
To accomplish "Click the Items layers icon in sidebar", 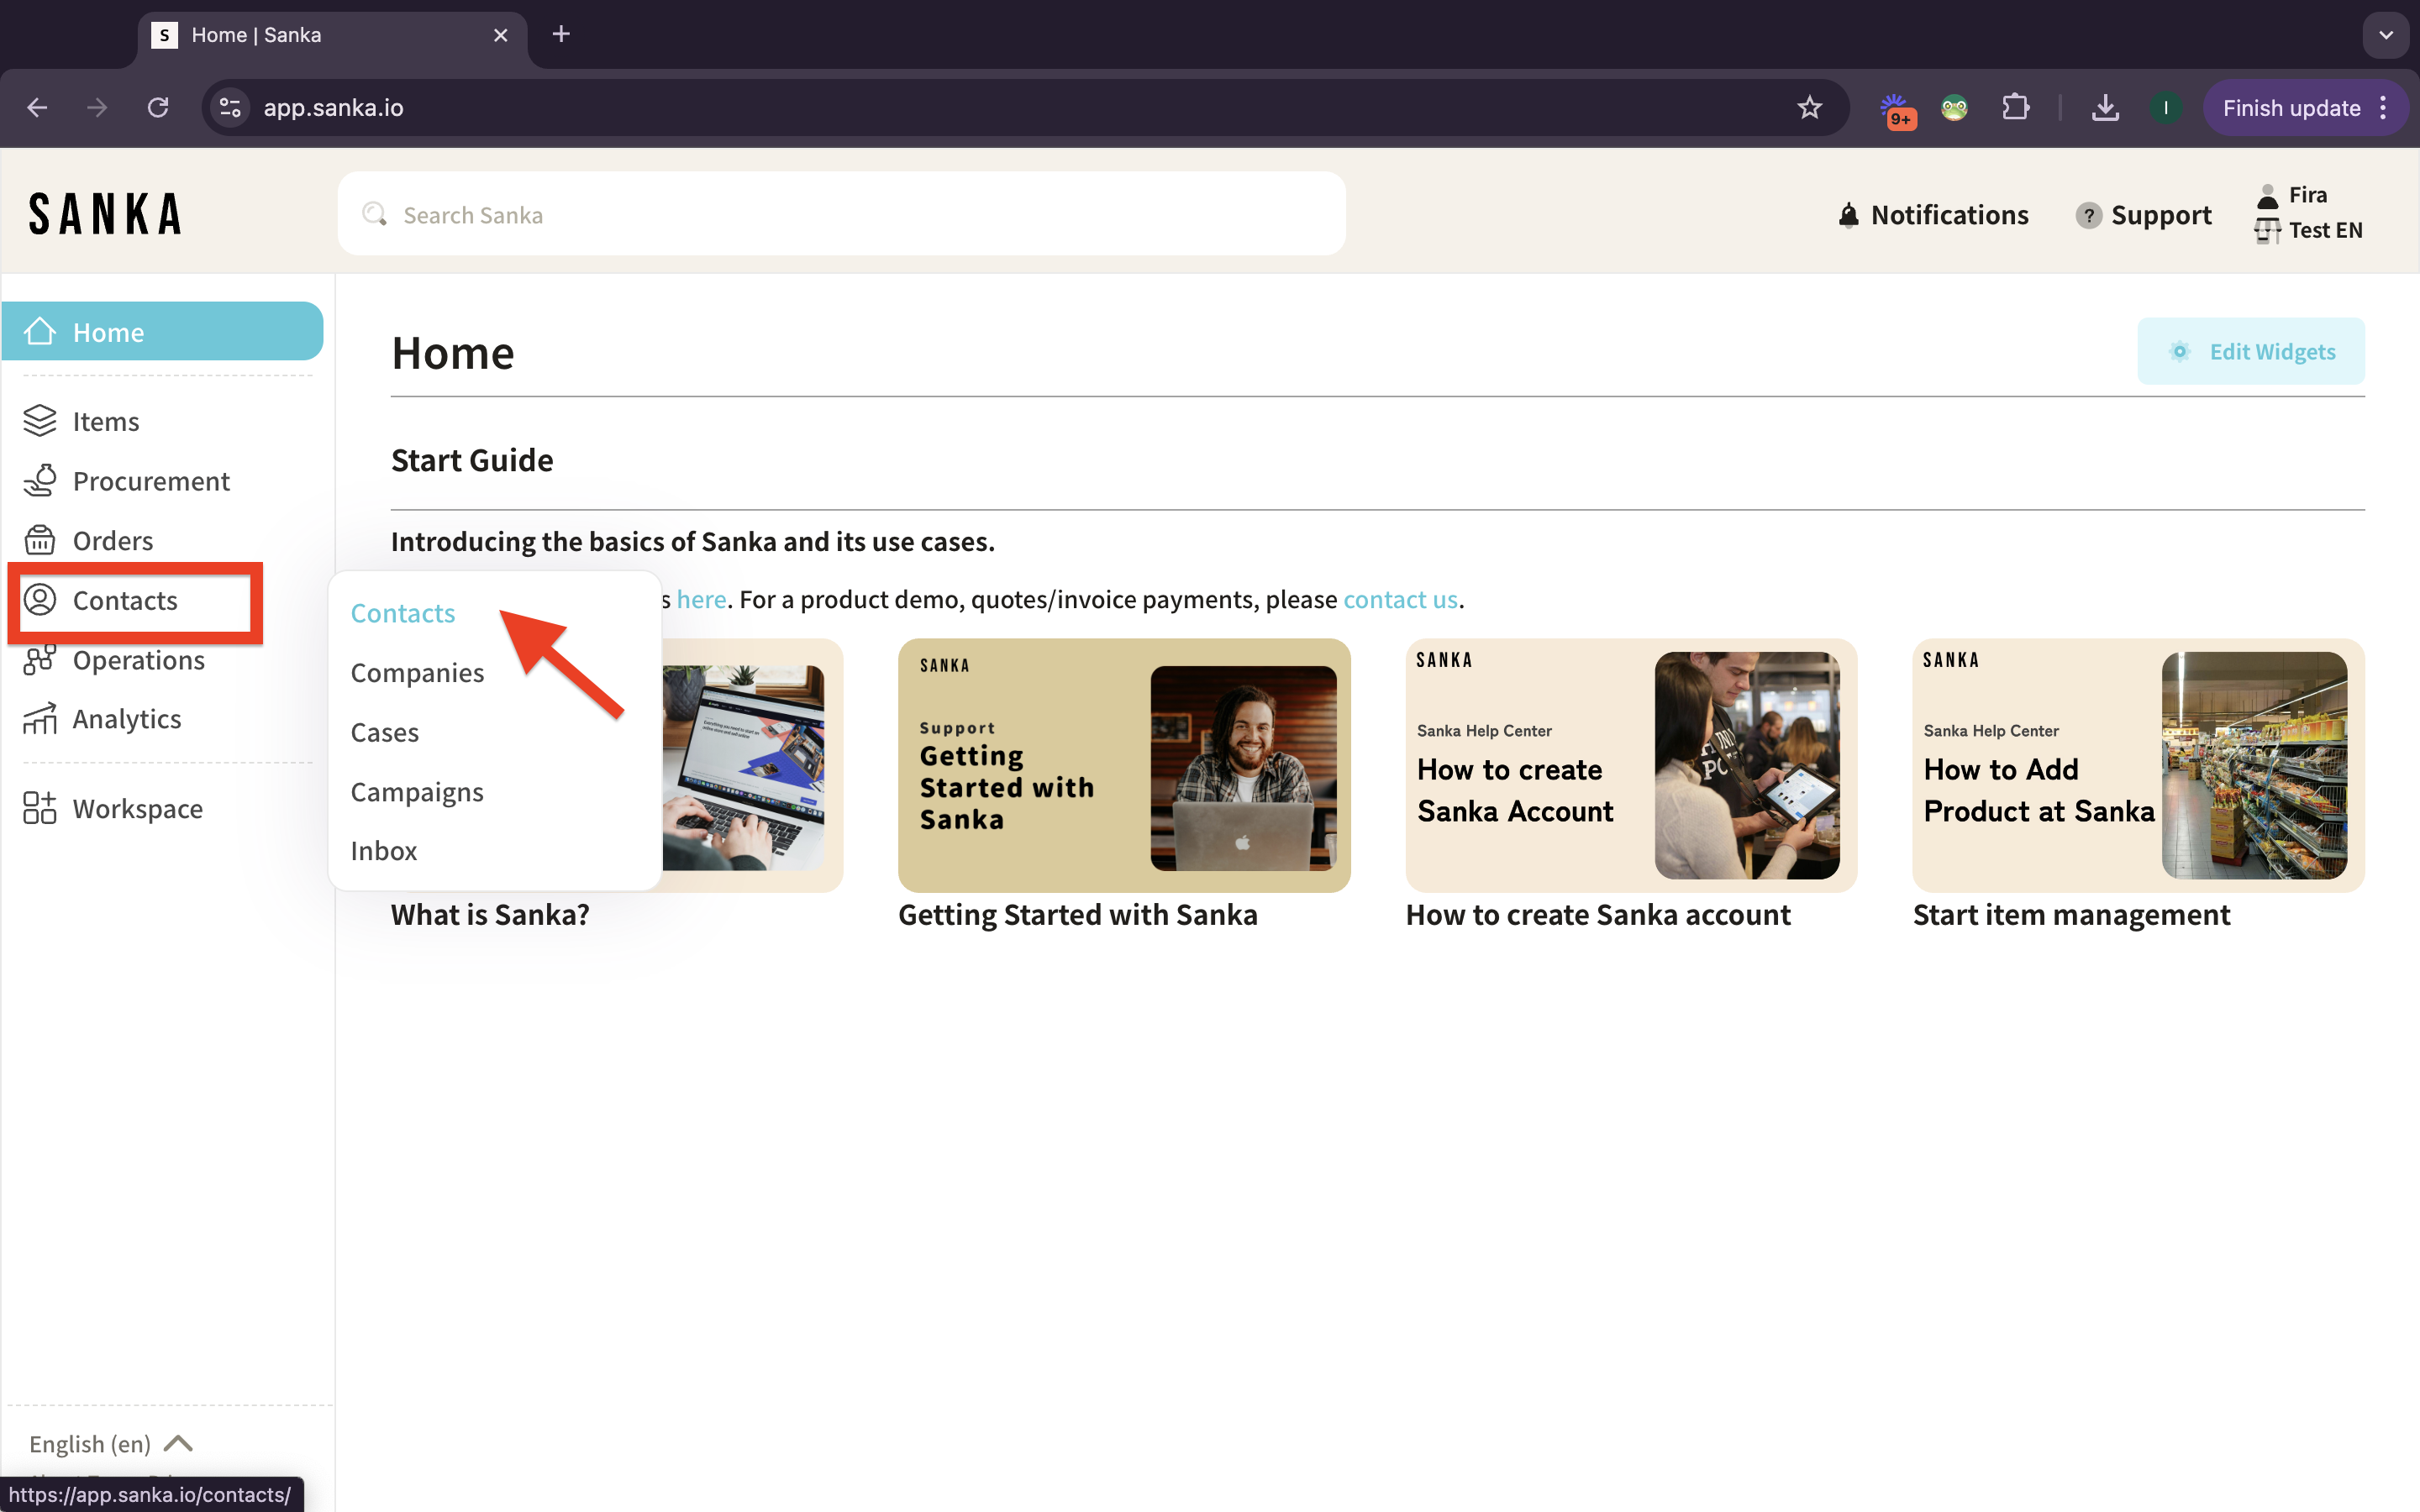I will coord(40,421).
